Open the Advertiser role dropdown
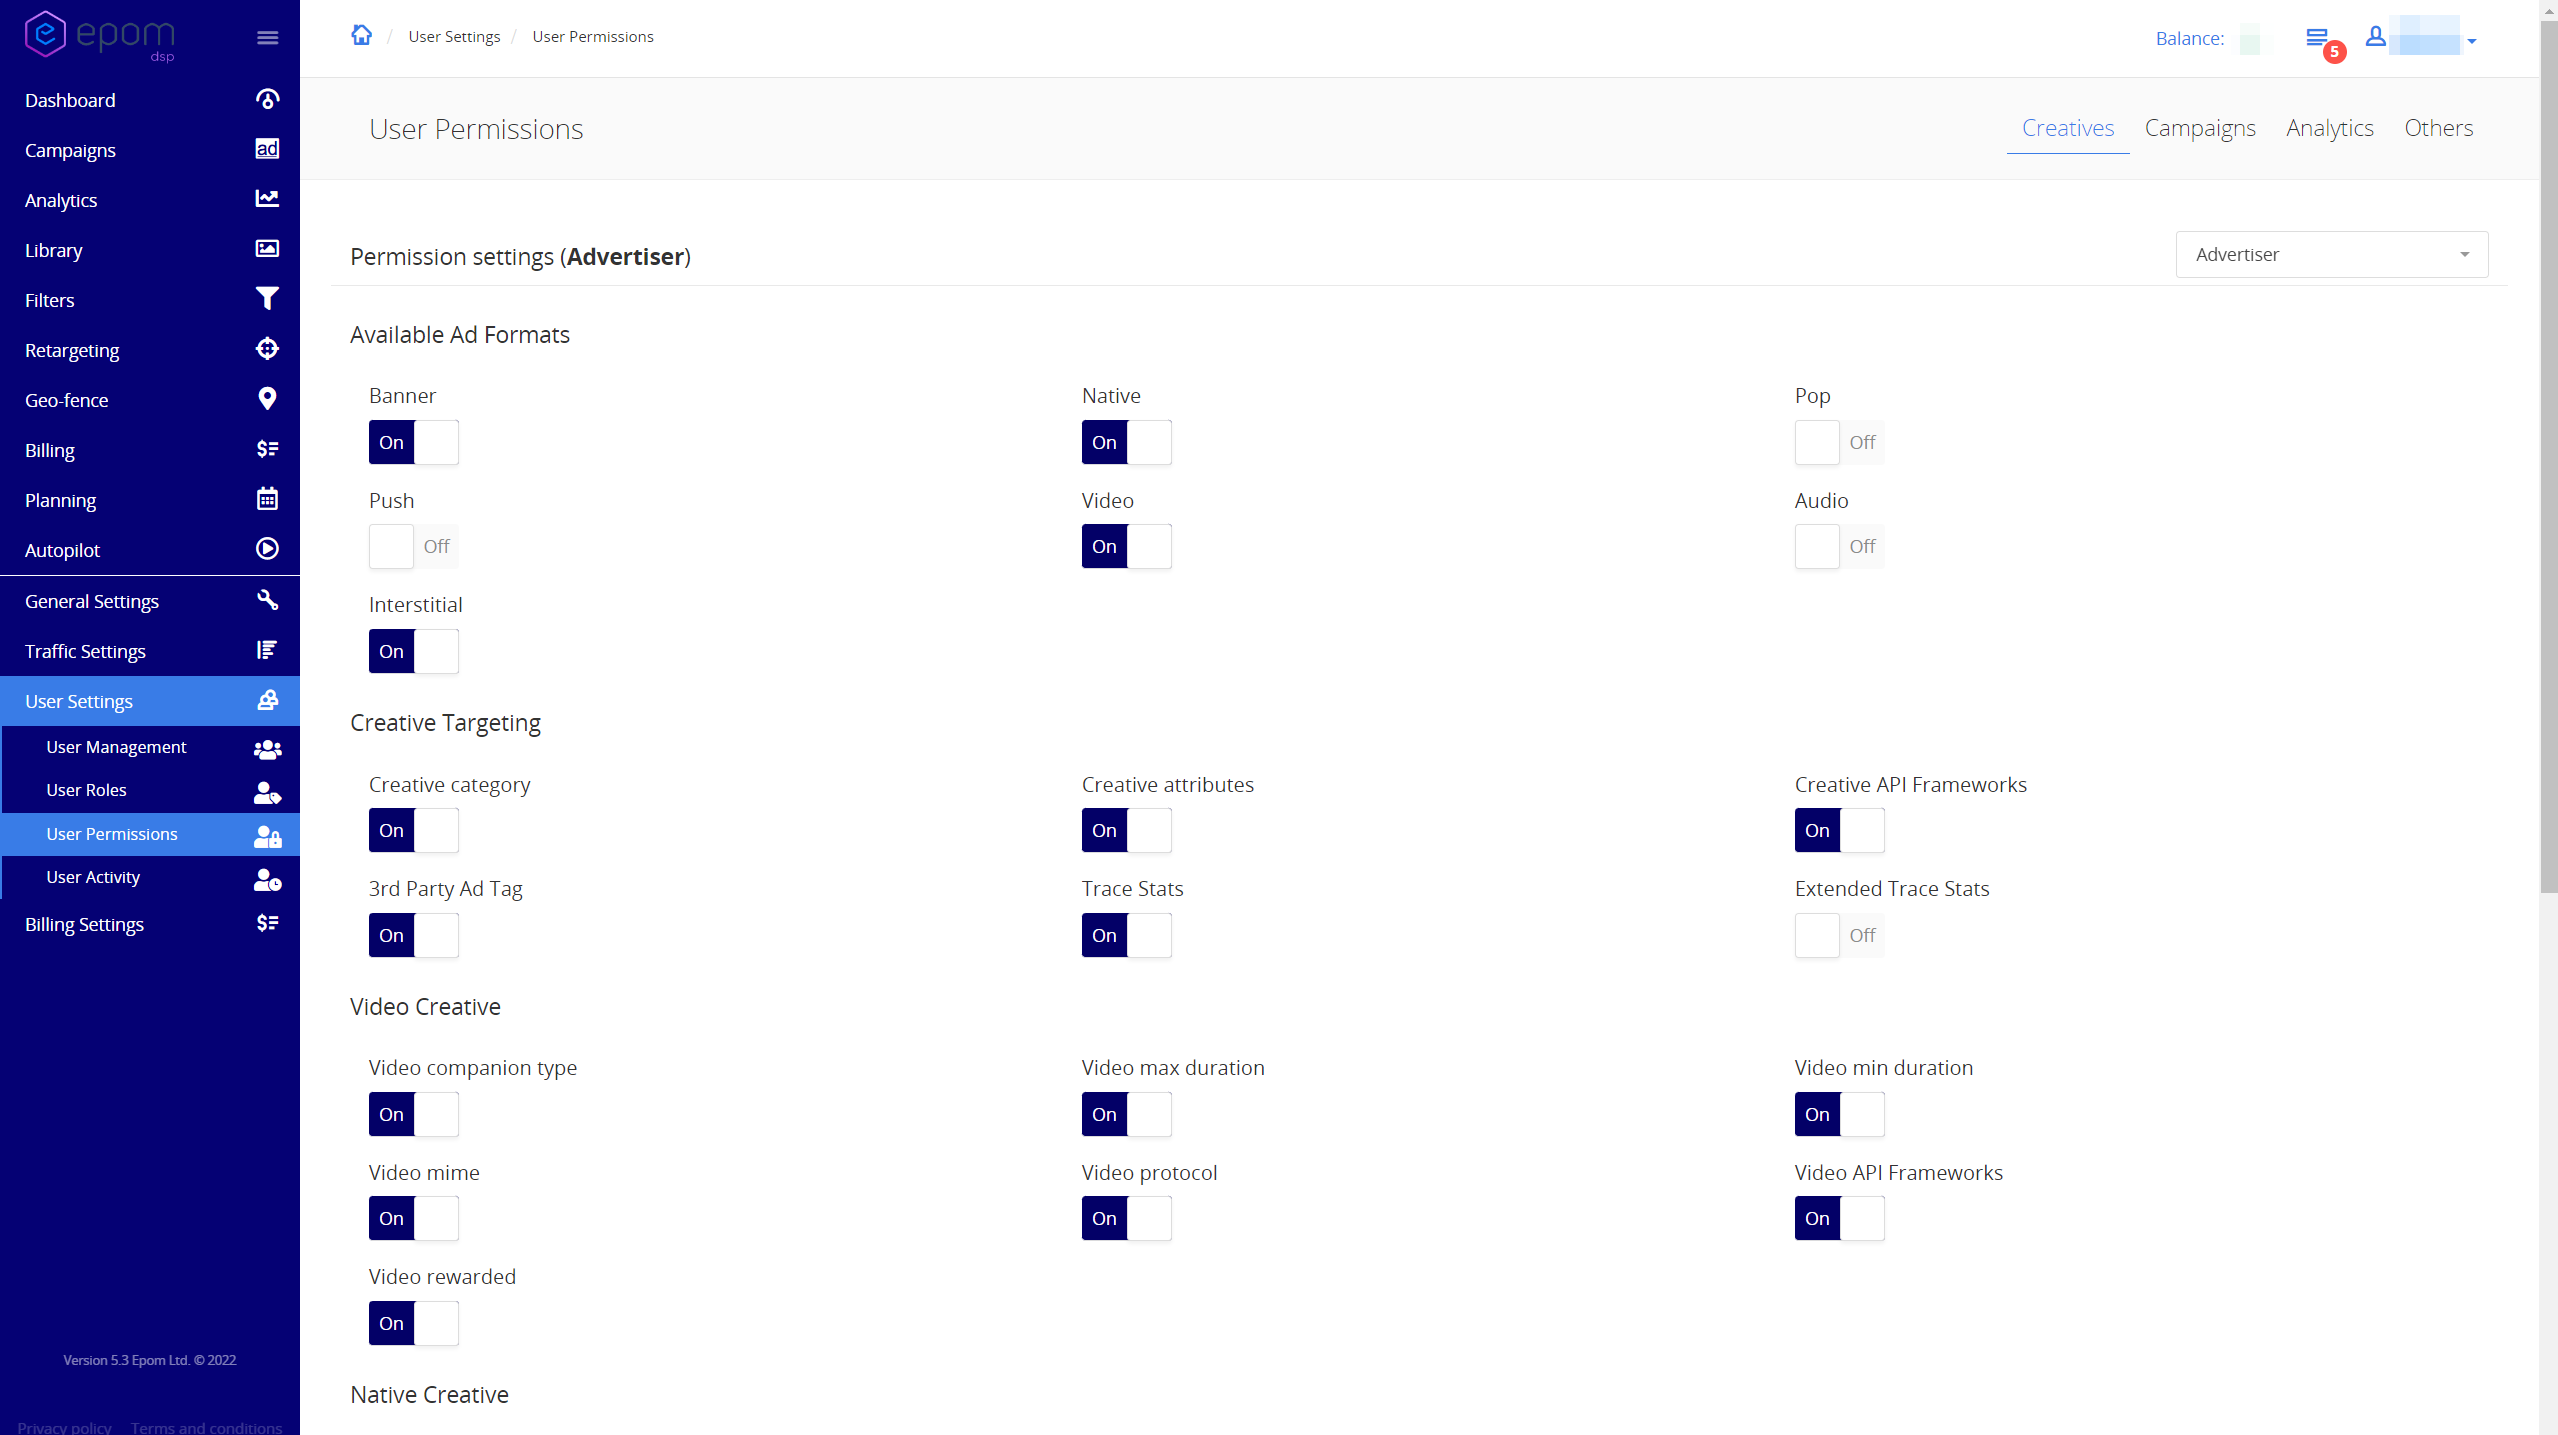 2331,255
